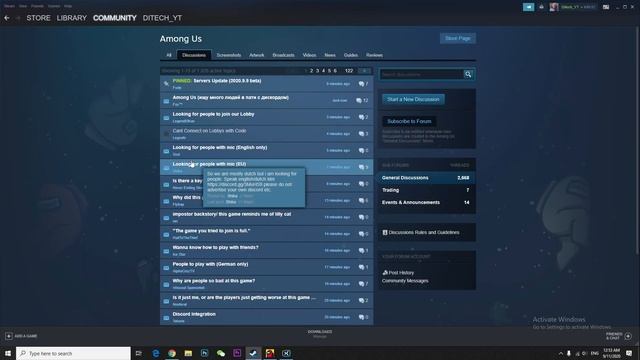Open Impostor backstory thread
640x360 pixels.
pyautogui.click(x=266, y=217)
